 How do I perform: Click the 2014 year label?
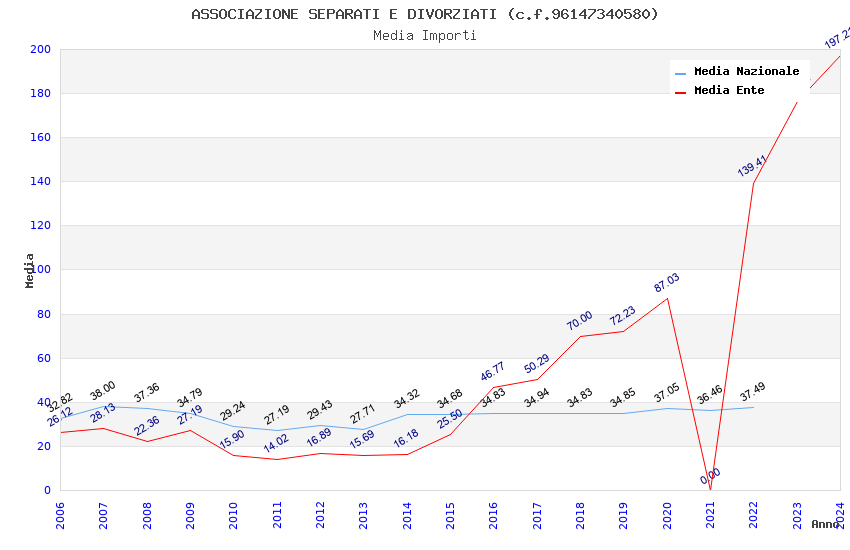point(407,515)
